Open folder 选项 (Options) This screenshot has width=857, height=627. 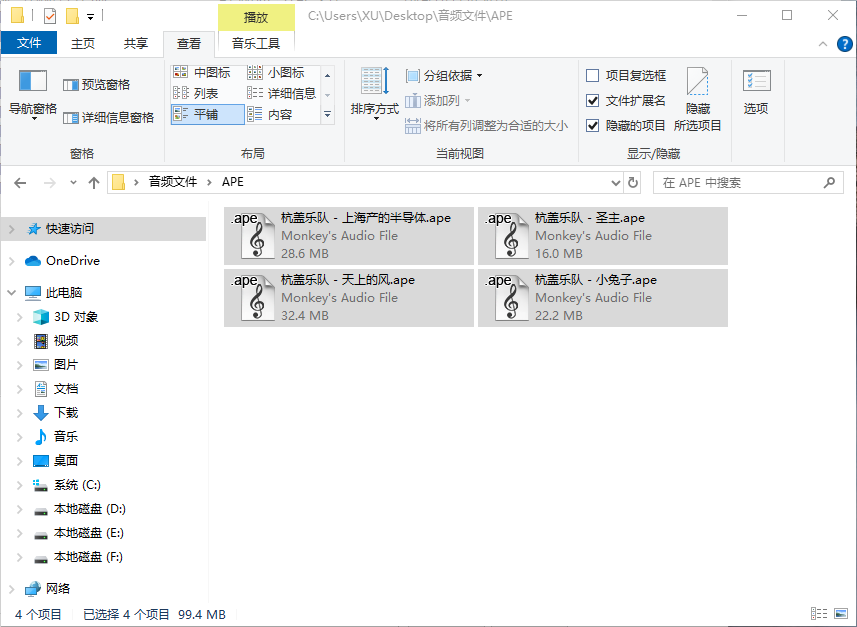tap(751, 92)
